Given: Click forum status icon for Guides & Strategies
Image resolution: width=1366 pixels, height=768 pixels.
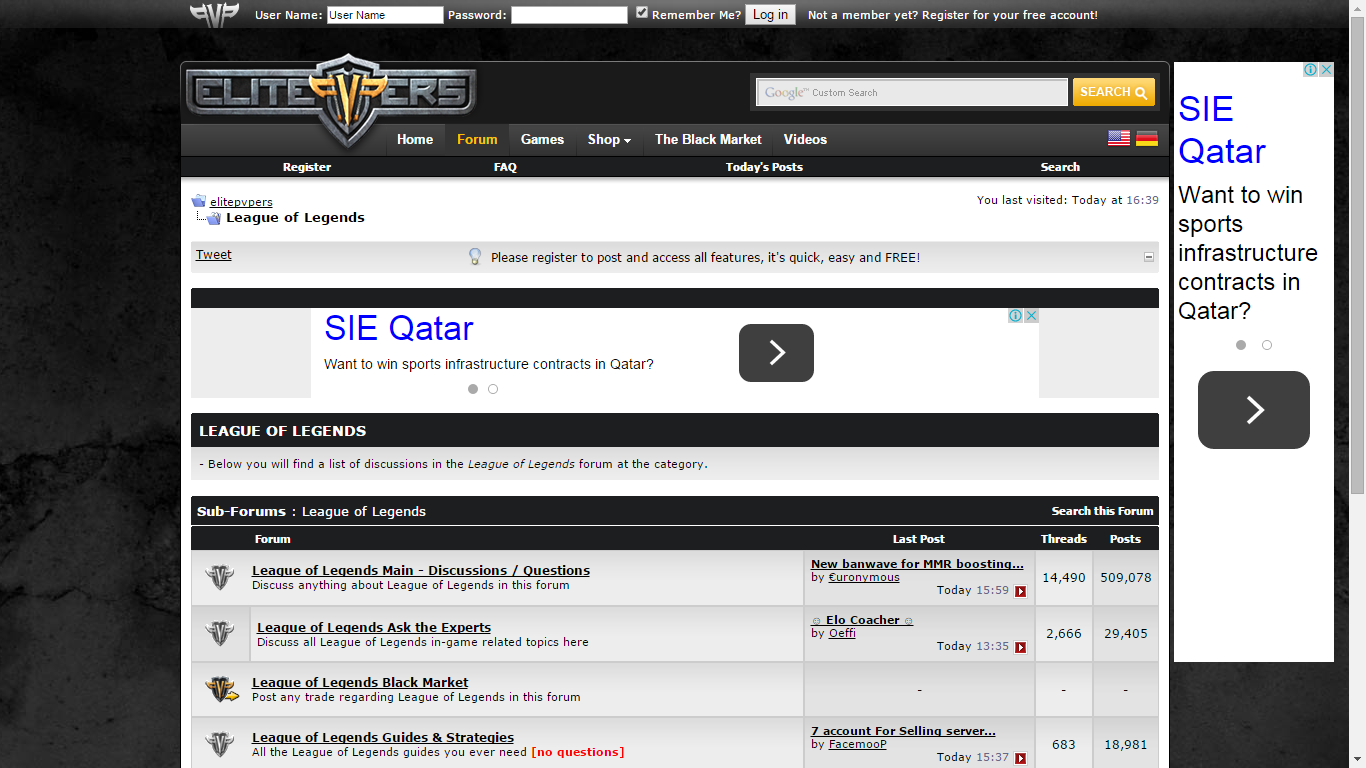Looking at the screenshot, I should pos(220,745).
